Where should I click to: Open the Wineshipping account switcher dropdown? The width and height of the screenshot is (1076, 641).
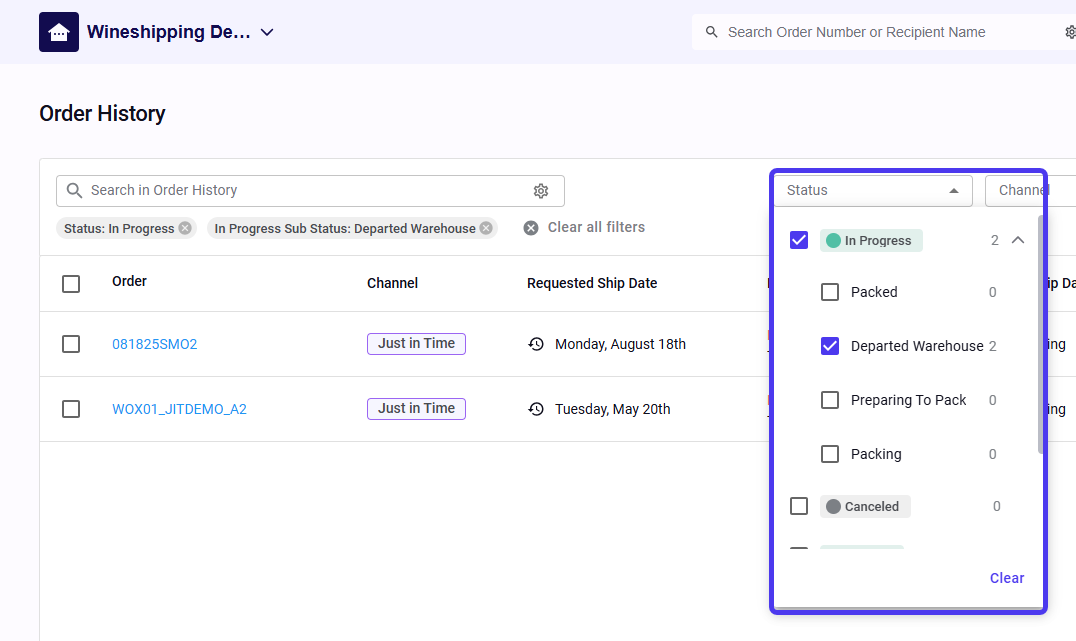pyautogui.click(x=267, y=32)
